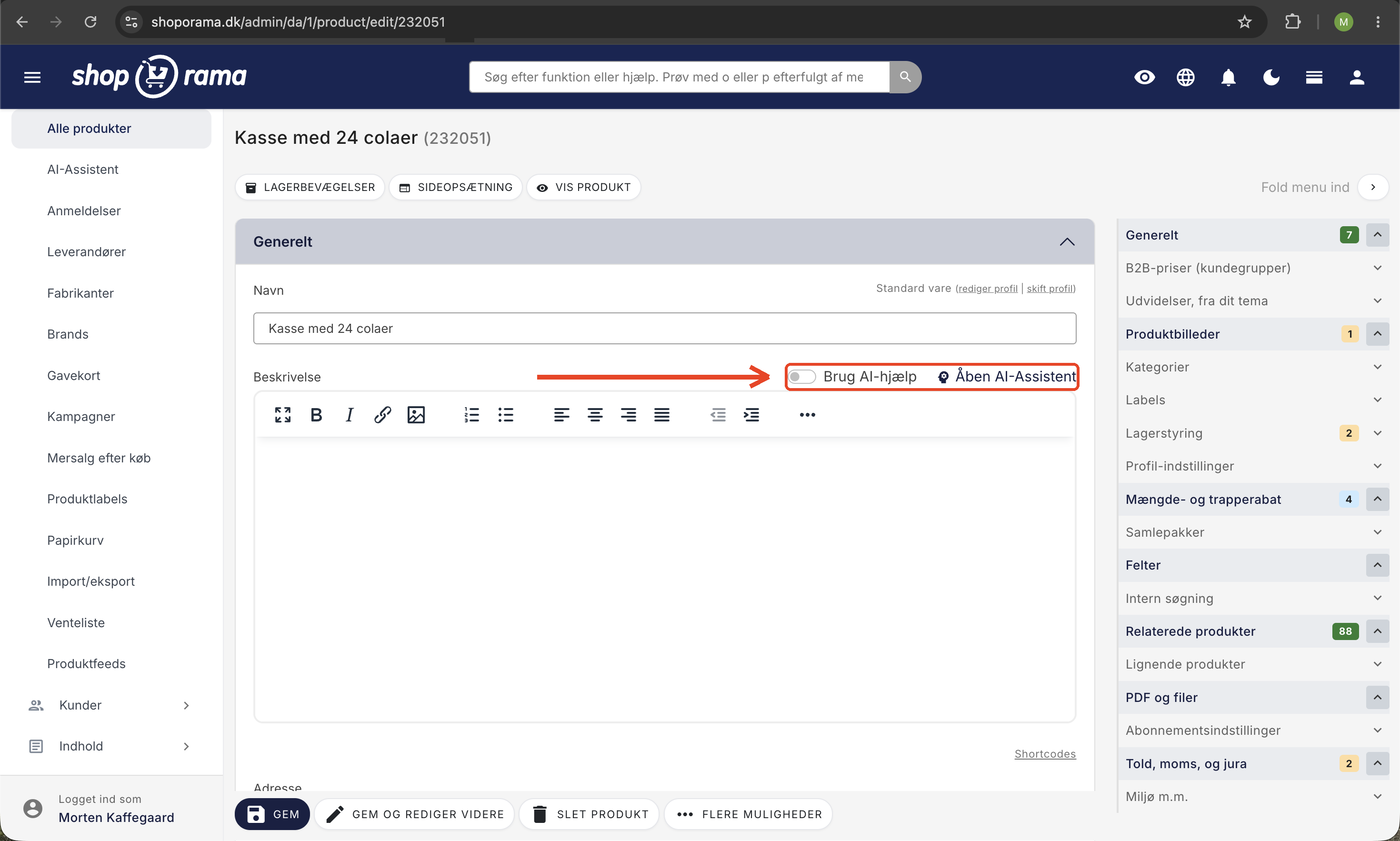
Task: Open the hamburger menu icon
Action: click(x=32, y=77)
